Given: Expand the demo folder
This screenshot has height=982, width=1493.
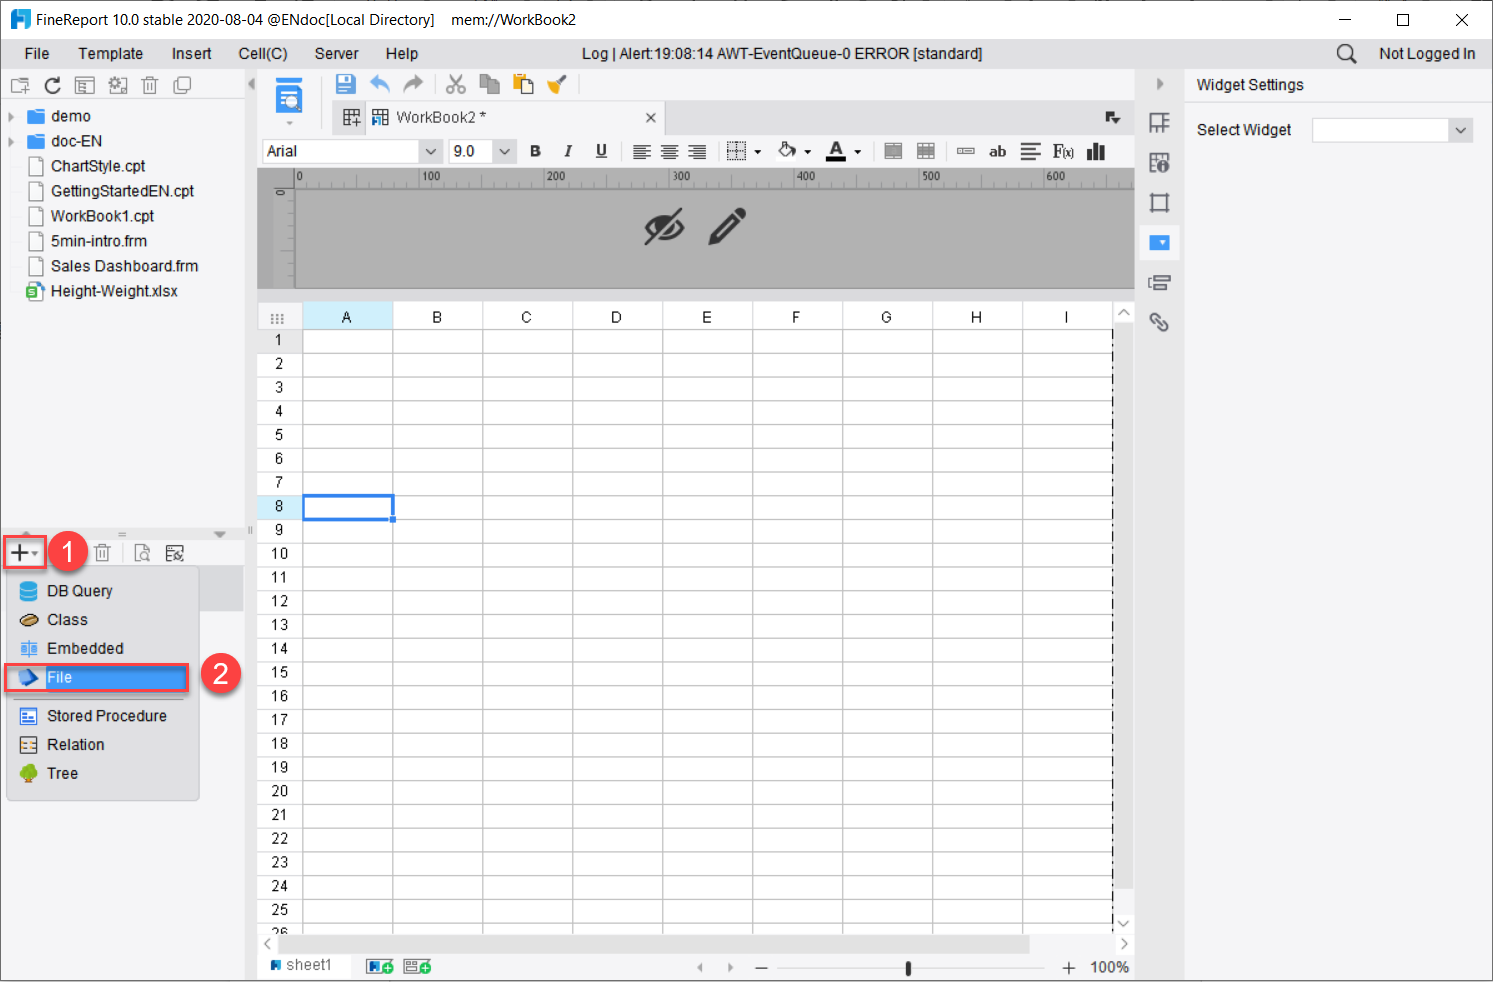Looking at the screenshot, I should [11, 116].
